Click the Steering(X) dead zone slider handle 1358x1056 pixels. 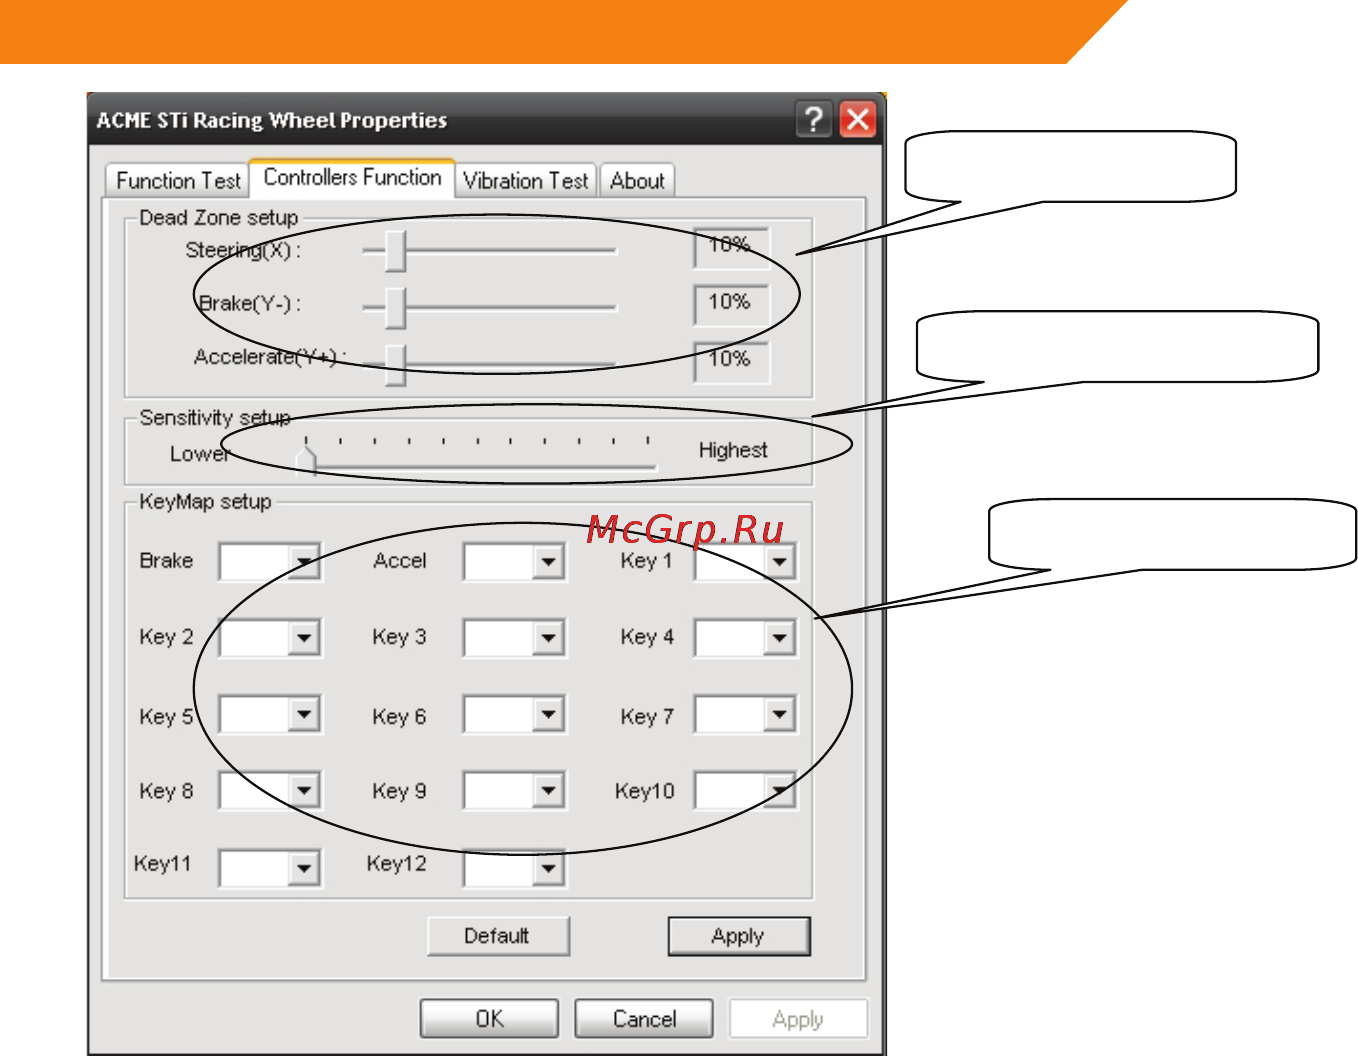tap(396, 251)
